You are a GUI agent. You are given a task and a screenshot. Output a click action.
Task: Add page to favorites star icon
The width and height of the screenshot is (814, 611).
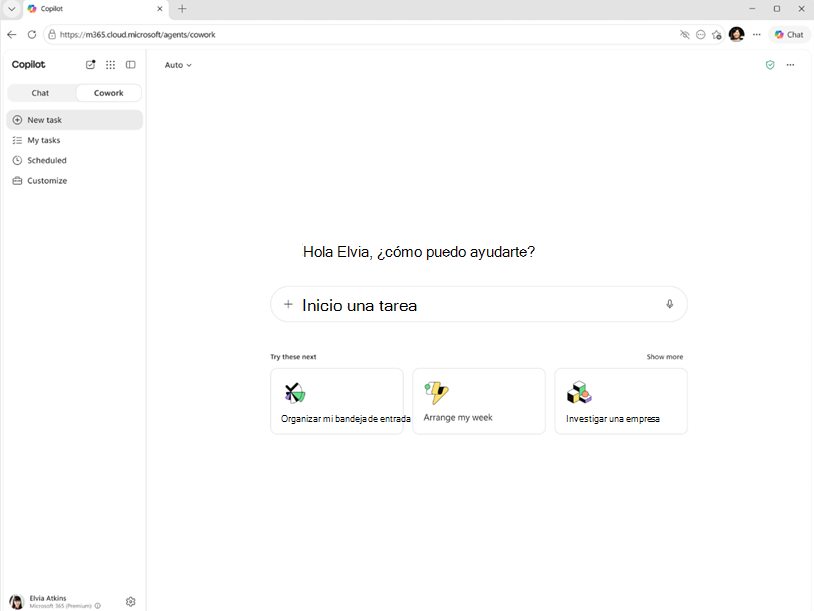point(717,35)
